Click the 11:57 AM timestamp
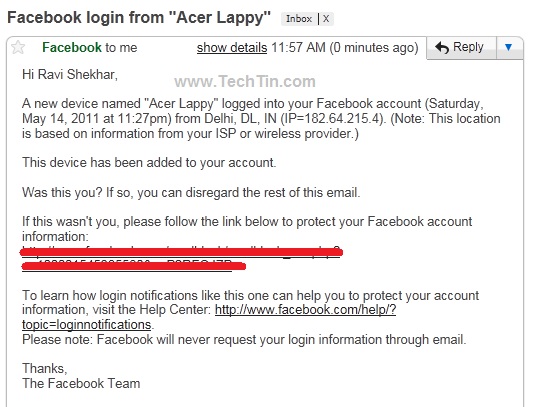The height and width of the screenshot is (407, 536). point(298,48)
